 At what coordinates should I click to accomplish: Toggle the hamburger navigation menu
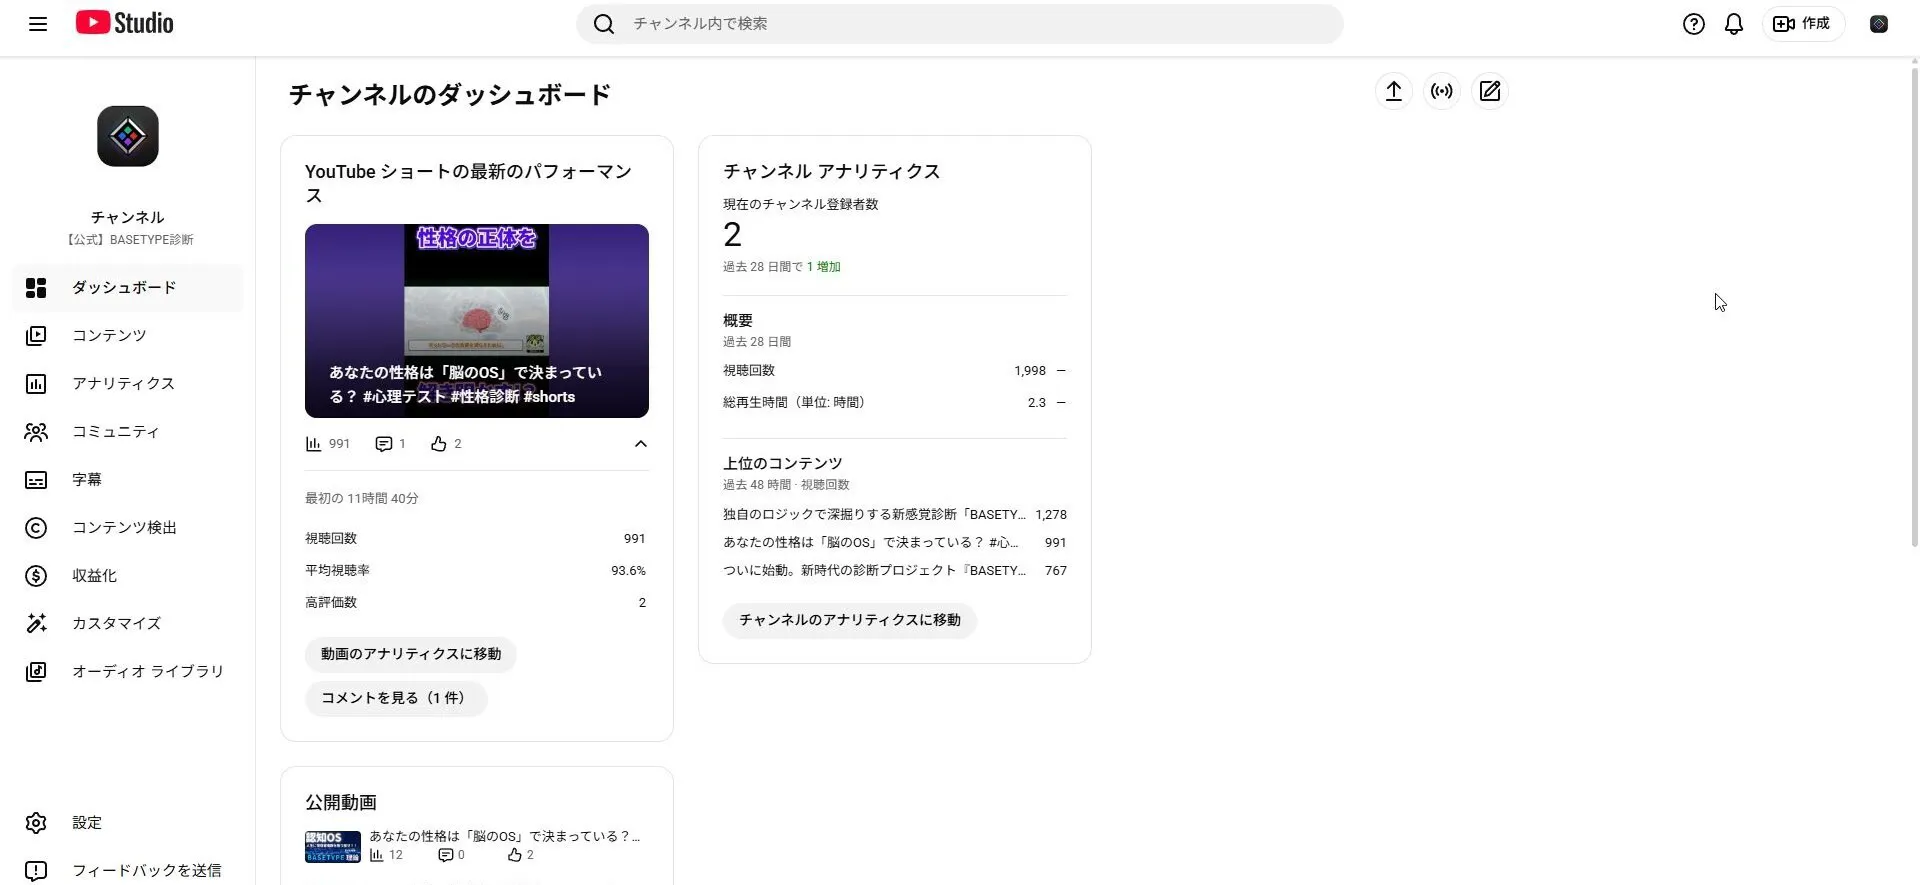coord(38,24)
